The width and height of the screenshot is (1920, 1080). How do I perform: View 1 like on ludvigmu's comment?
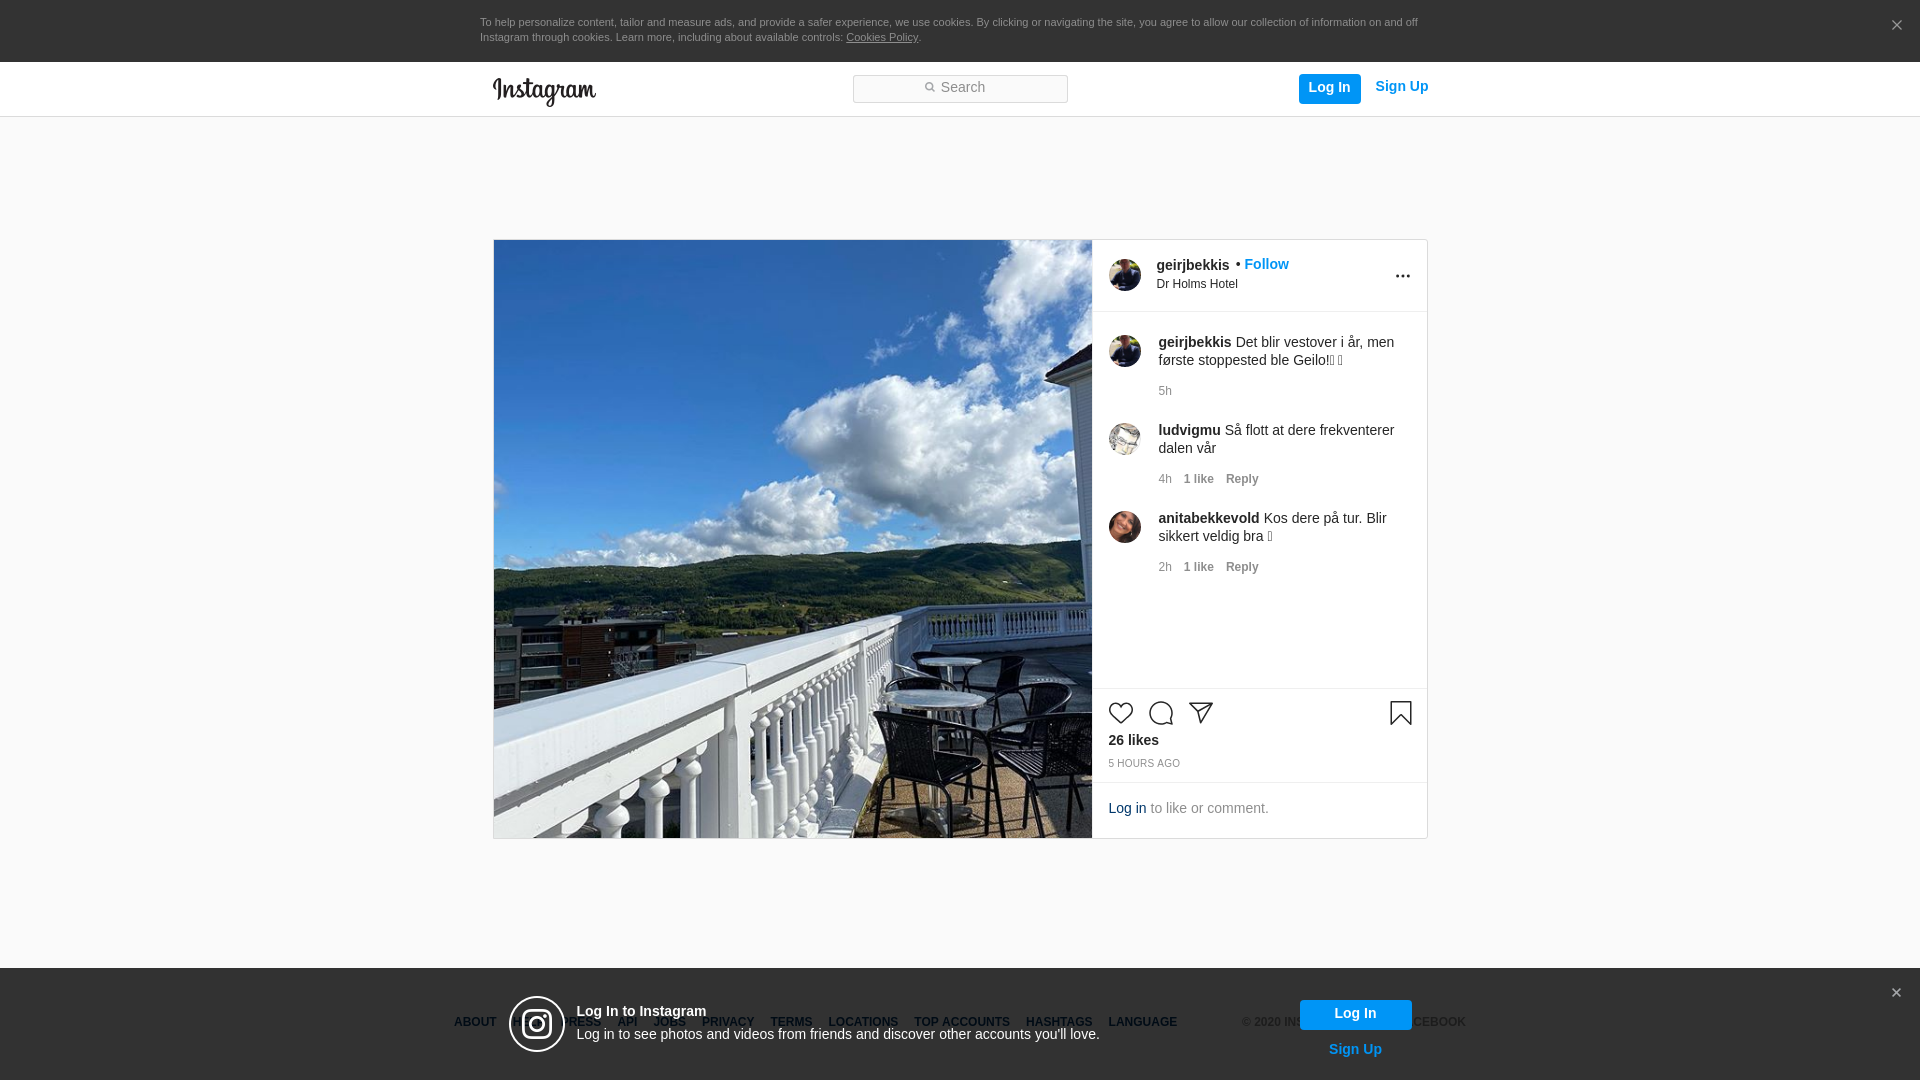tap(1198, 479)
